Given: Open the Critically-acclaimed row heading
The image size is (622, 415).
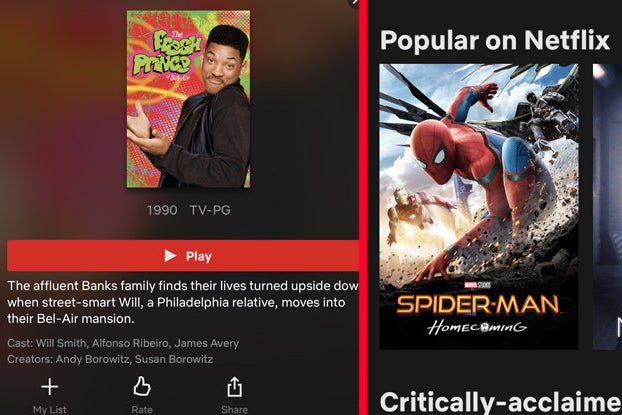Looking at the screenshot, I should tap(501, 402).
